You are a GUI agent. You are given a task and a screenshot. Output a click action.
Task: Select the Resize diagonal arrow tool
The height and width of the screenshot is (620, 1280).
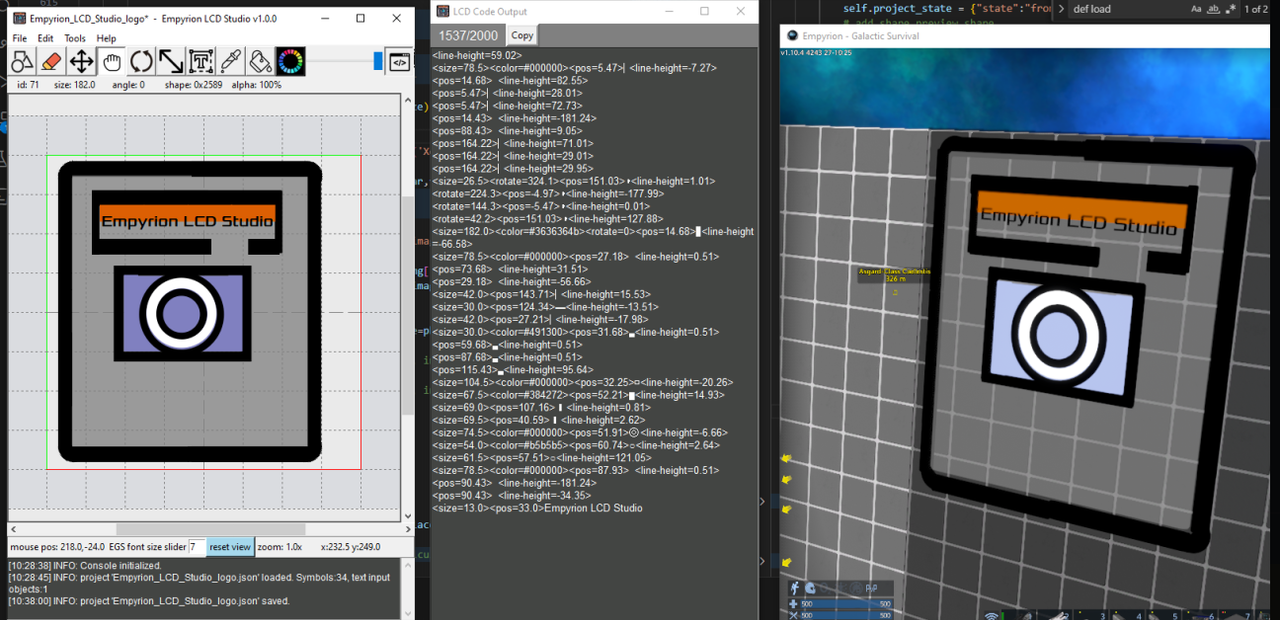click(x=171, y=62)
